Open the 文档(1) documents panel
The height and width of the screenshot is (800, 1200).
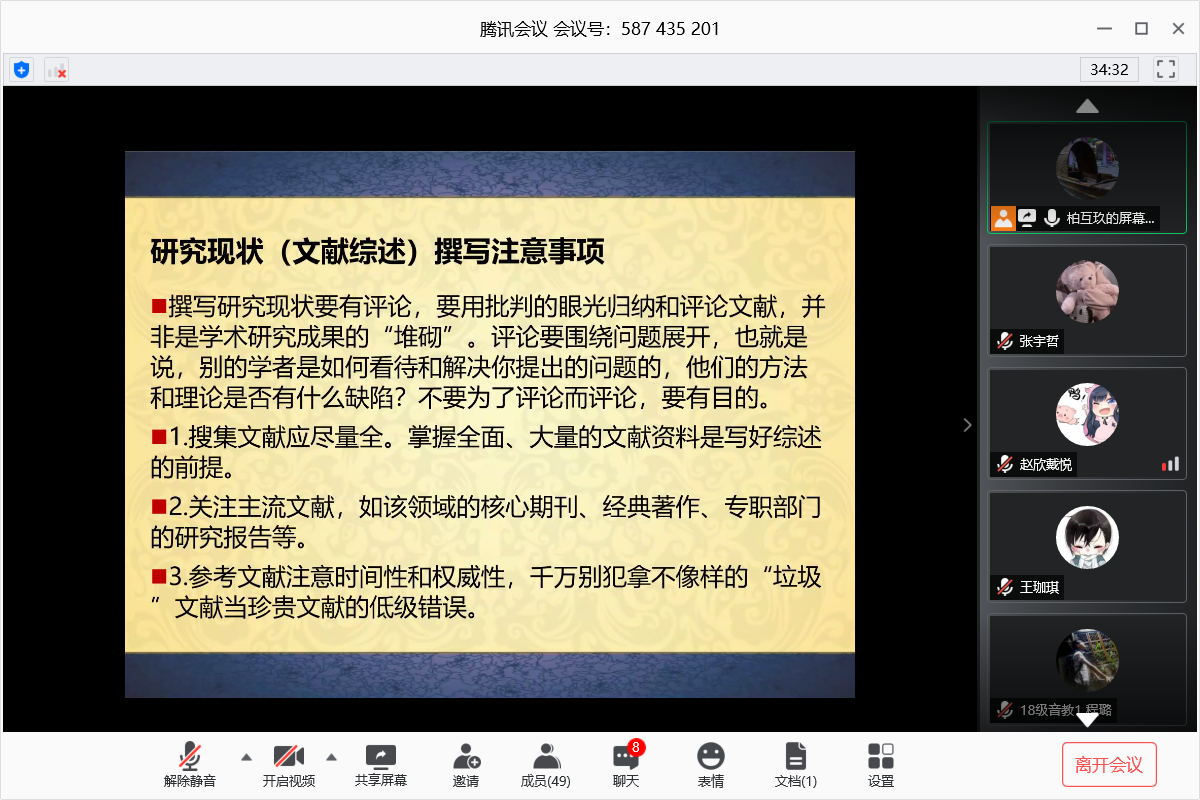pos(795,765)
